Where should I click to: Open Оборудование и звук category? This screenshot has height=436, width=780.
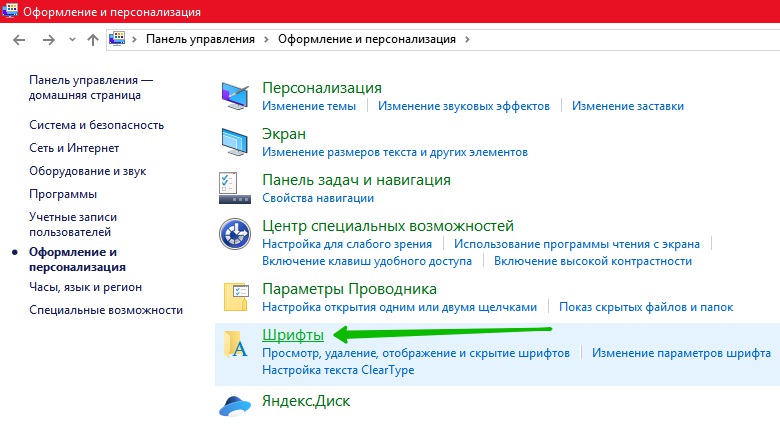(88, 171)
